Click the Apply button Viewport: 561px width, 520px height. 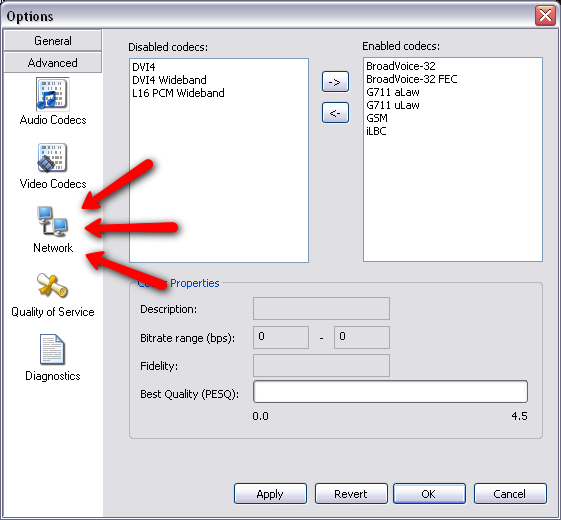click(x=270, y=494)
